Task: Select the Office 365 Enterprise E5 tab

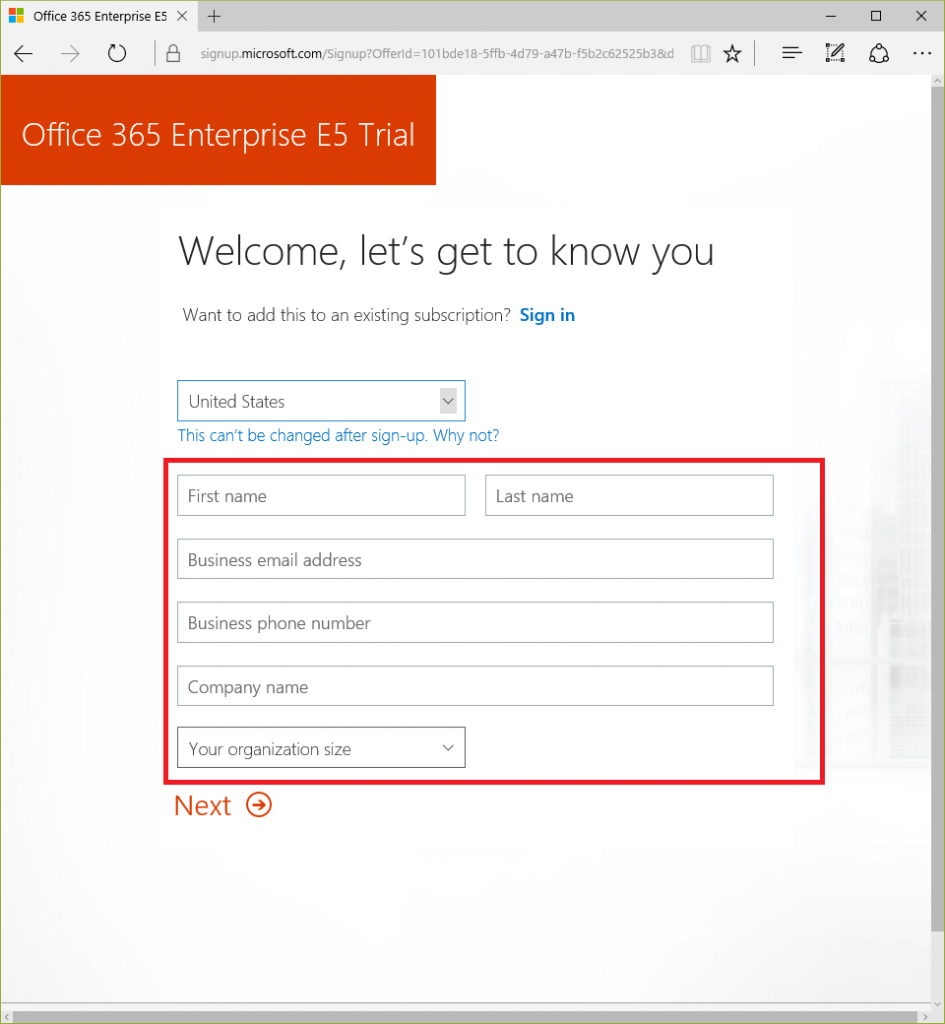Action: point(100,16)
